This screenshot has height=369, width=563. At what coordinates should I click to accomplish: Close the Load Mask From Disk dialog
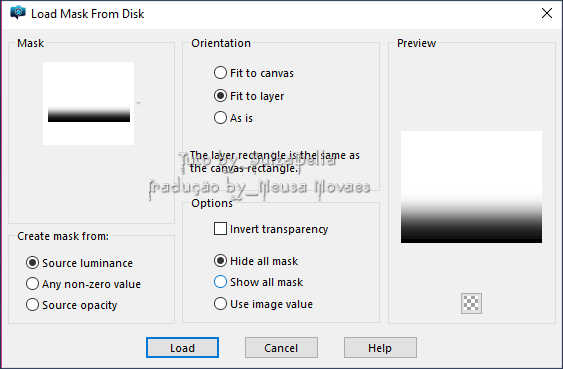coord(546,13)
